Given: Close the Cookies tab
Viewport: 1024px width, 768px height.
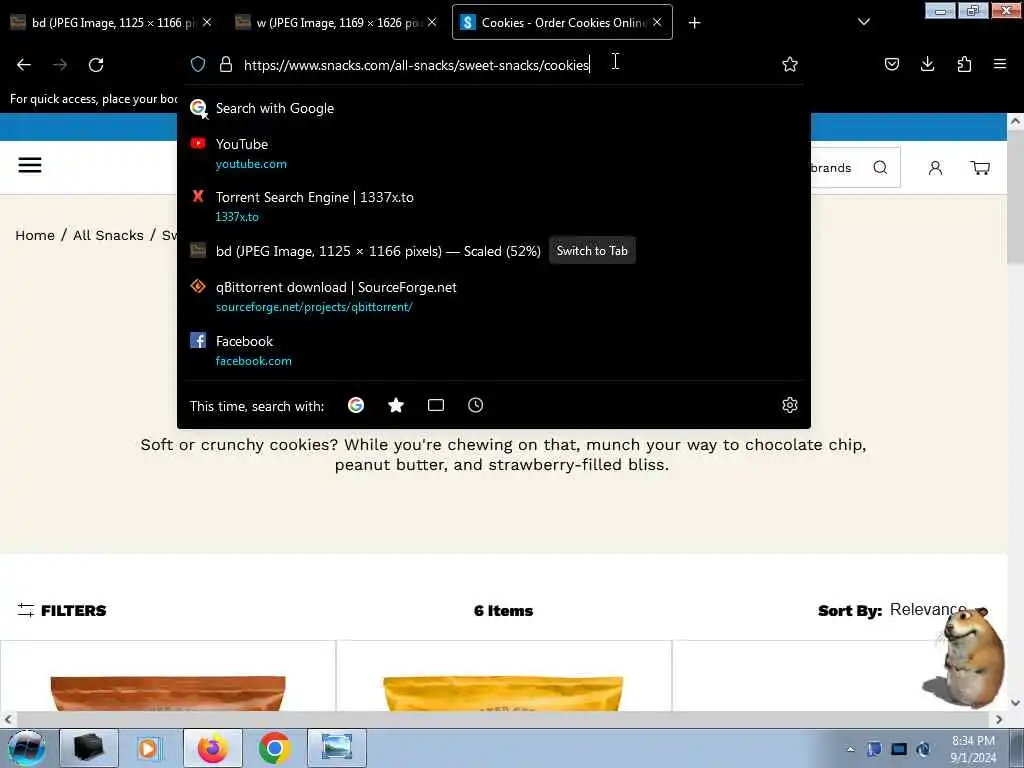Looking at the screenshot, I should [x=657, y=22].
